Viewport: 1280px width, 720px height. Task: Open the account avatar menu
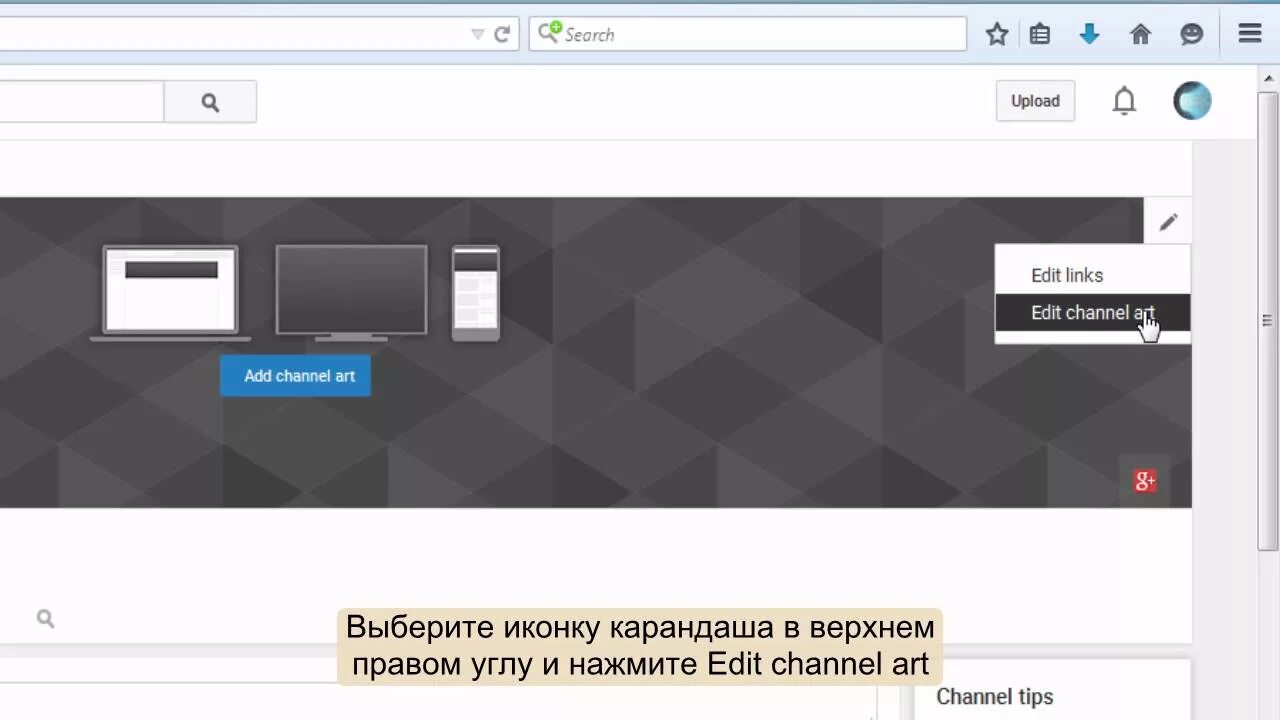pos(1192,101)
